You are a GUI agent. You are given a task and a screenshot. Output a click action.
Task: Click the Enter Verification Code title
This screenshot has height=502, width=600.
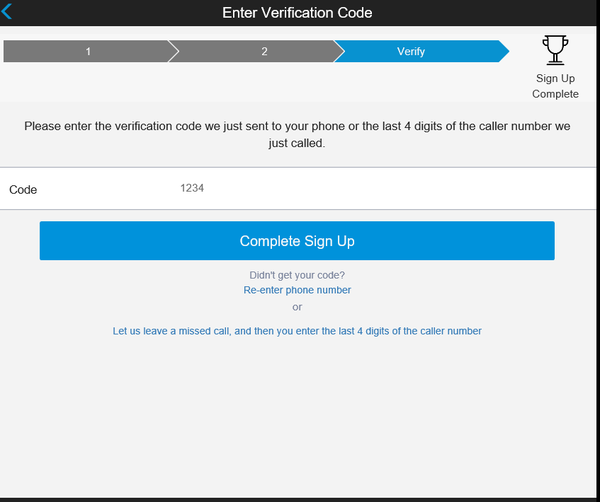point(297,13)
